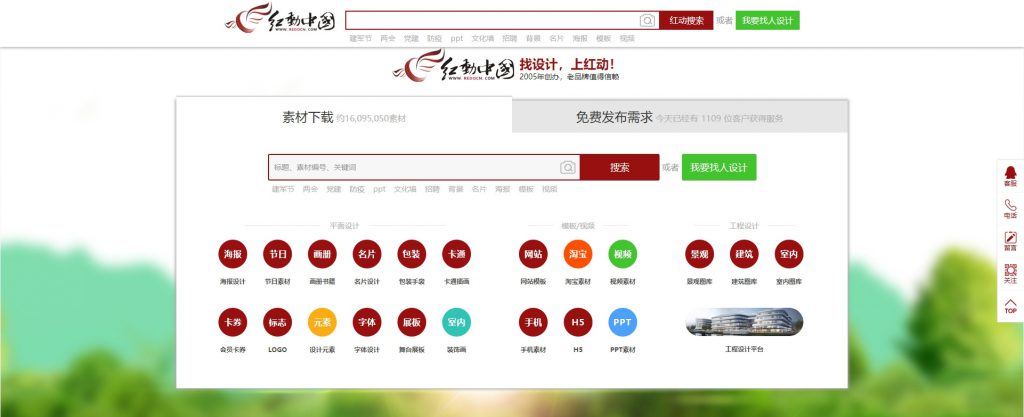1024x417 pixels.
Task: Open 客服 QQ customer service sidebar icon
Action: tap(1010, 176)
